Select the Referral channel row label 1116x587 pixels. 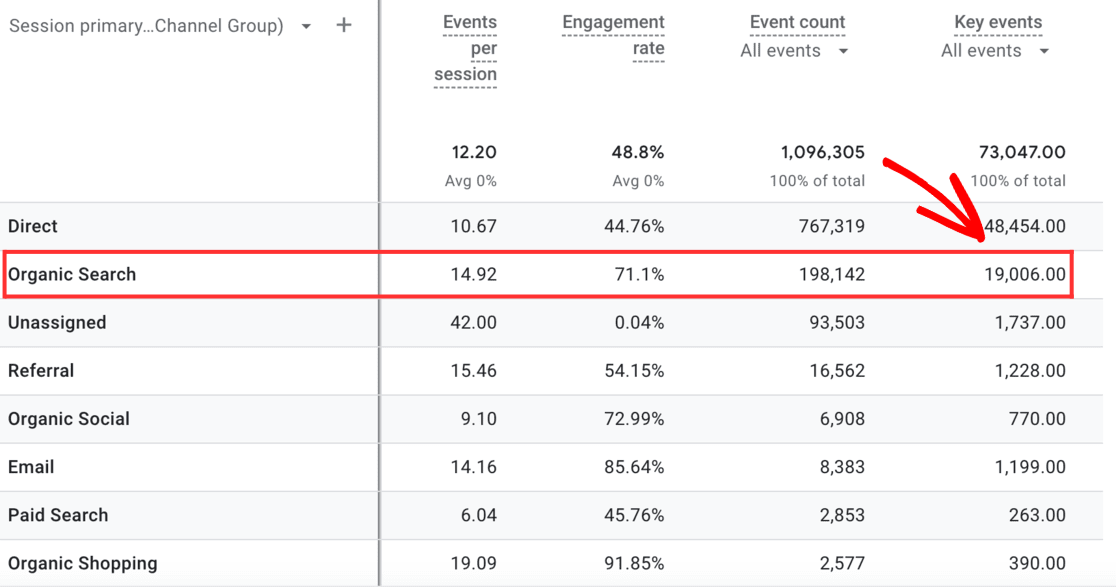tap(41, 370)
